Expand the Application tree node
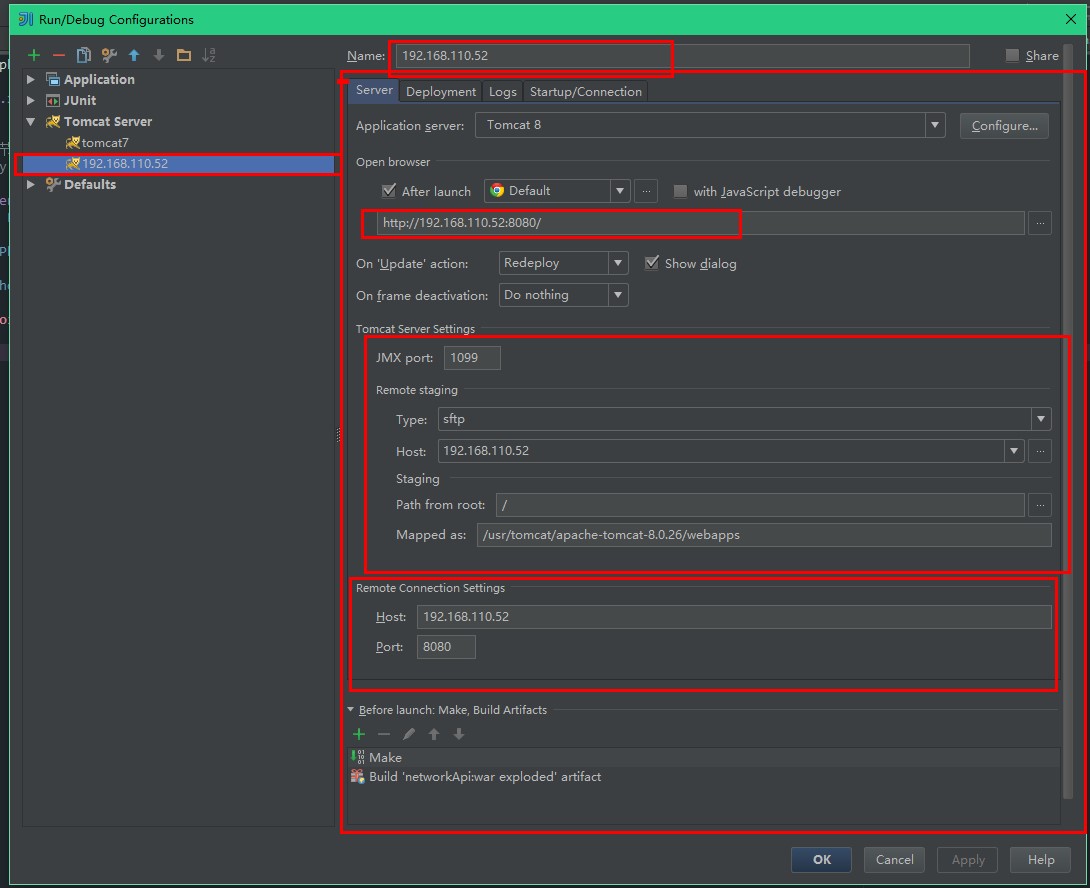This screenshot has height=888, width=1090. coord(31,79)
